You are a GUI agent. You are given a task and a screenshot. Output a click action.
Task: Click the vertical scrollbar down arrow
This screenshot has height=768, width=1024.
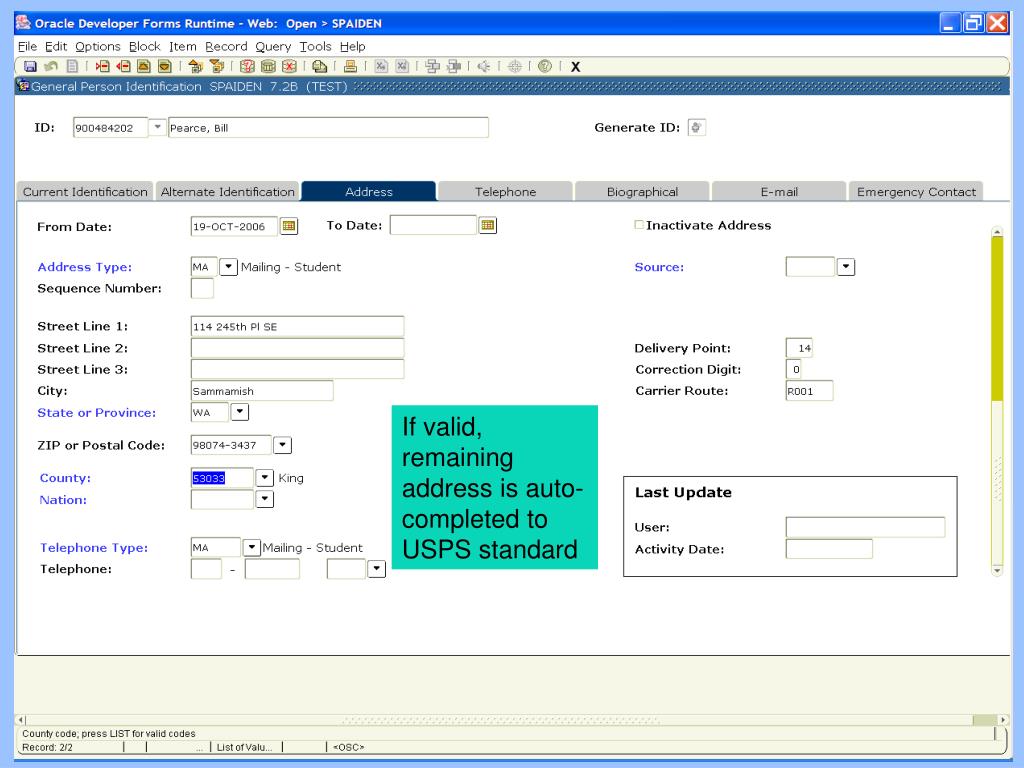[x=997, y=570]
